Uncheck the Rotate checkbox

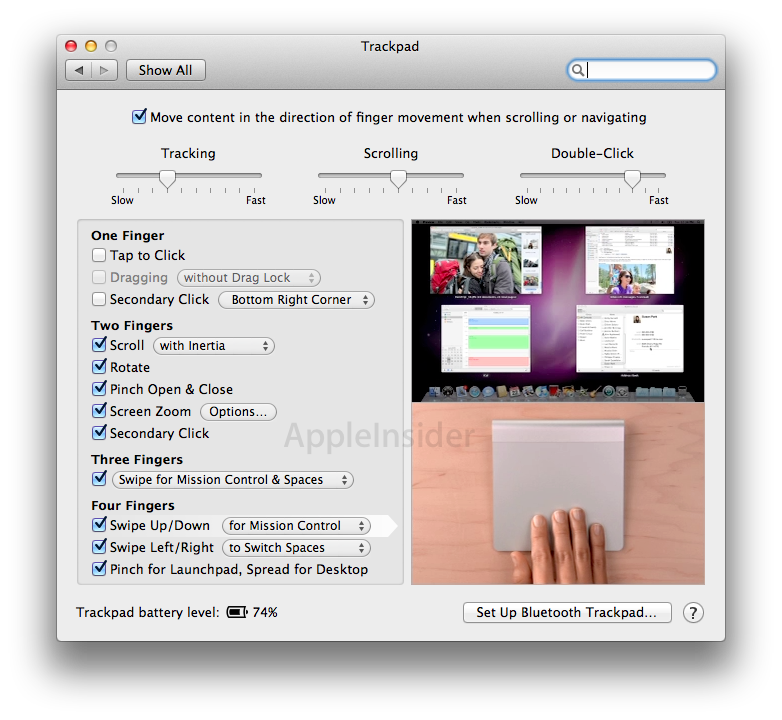(x=99, y=366)
